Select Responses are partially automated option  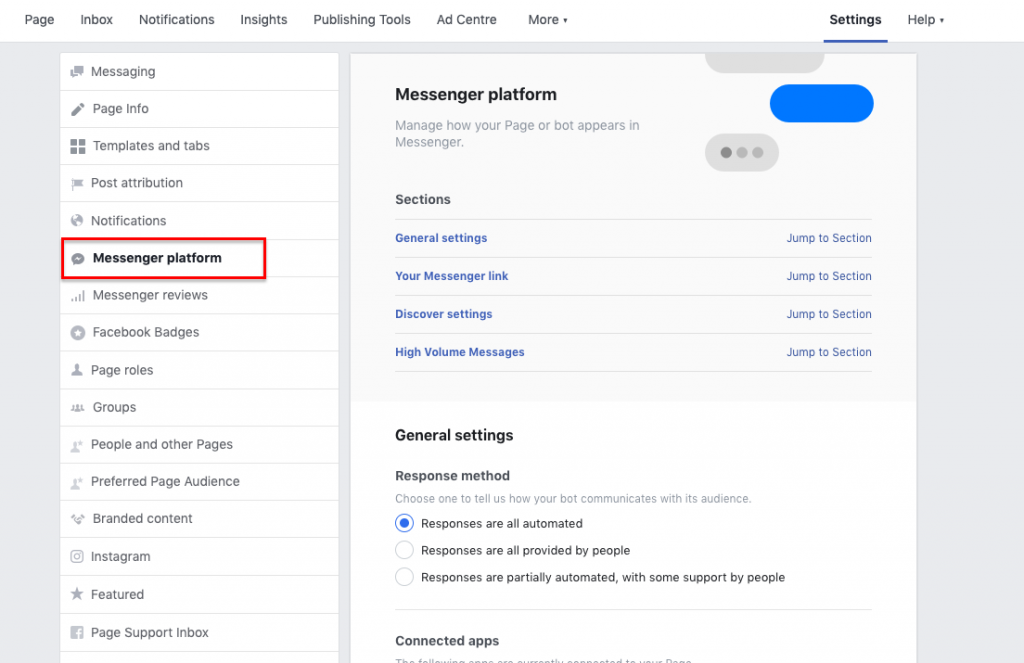(404, 577)
